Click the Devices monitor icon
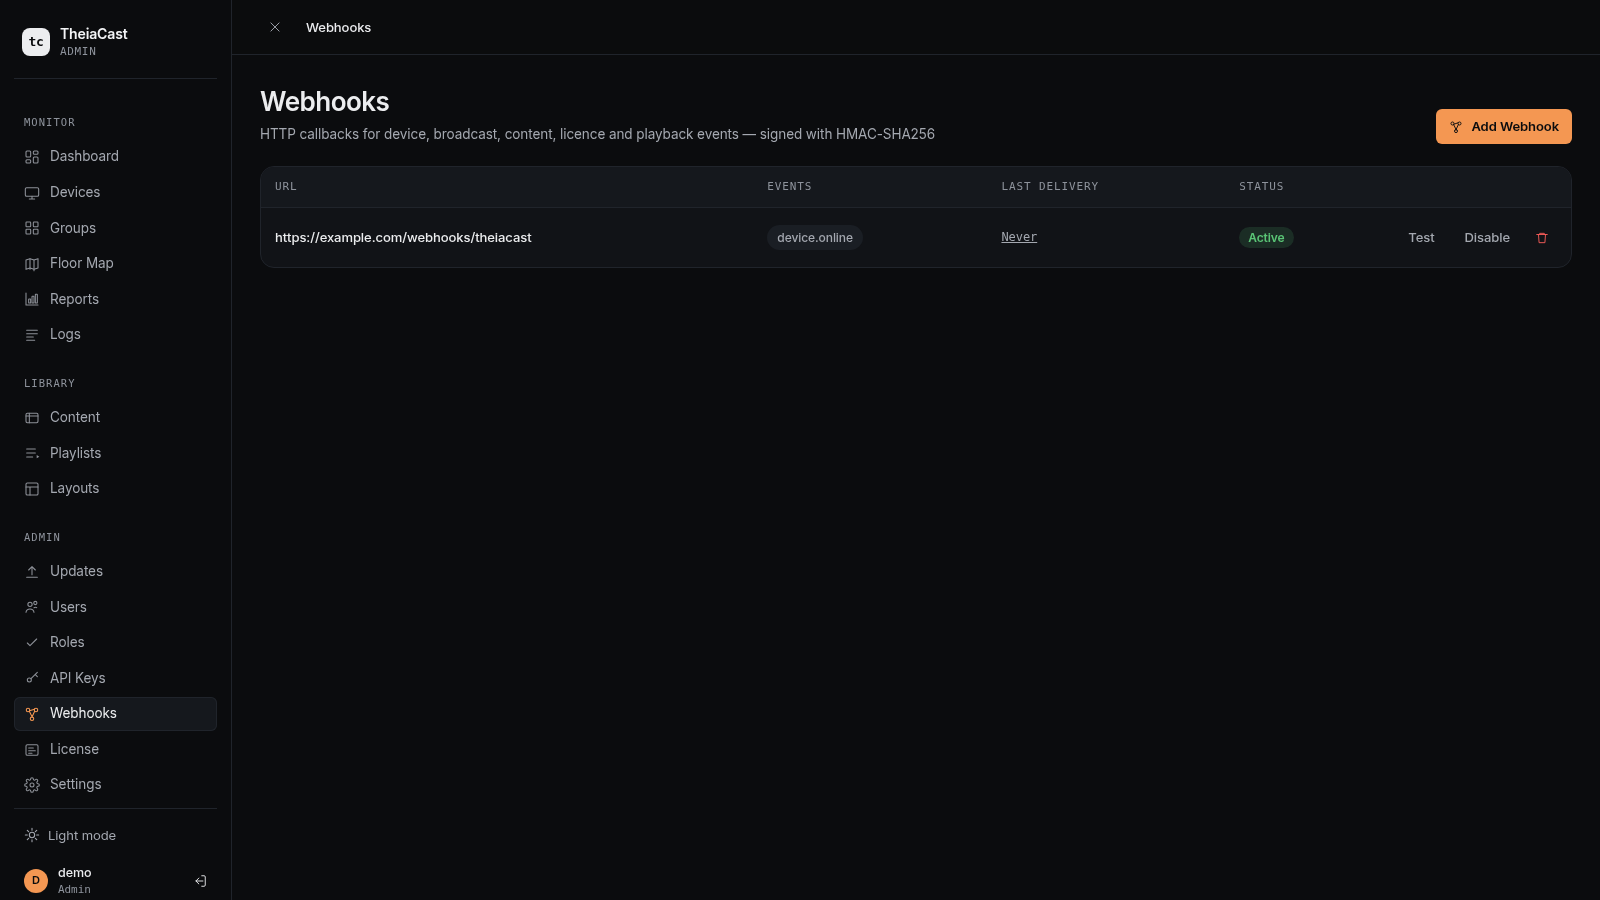Image resolution: width=1600 pixels, height=900 pixels. [32, 193]
